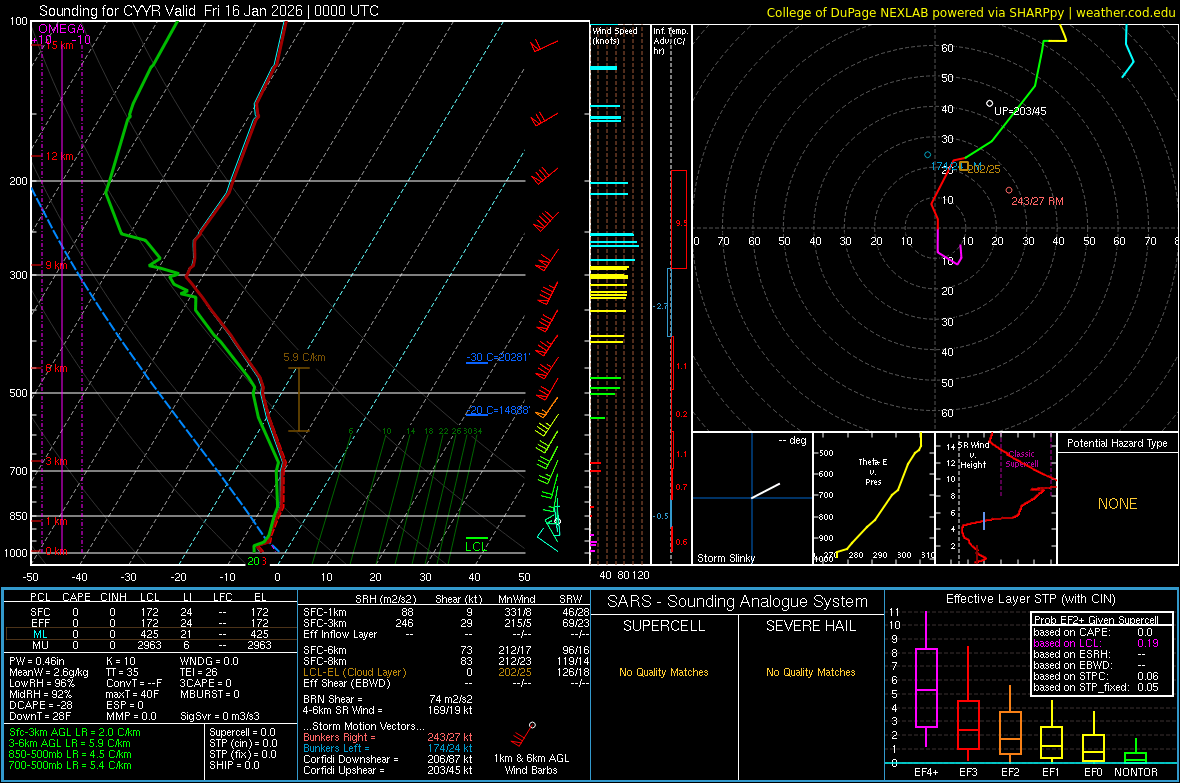Click the MeanW = 2.6g/kg value

tap(48, 672)
